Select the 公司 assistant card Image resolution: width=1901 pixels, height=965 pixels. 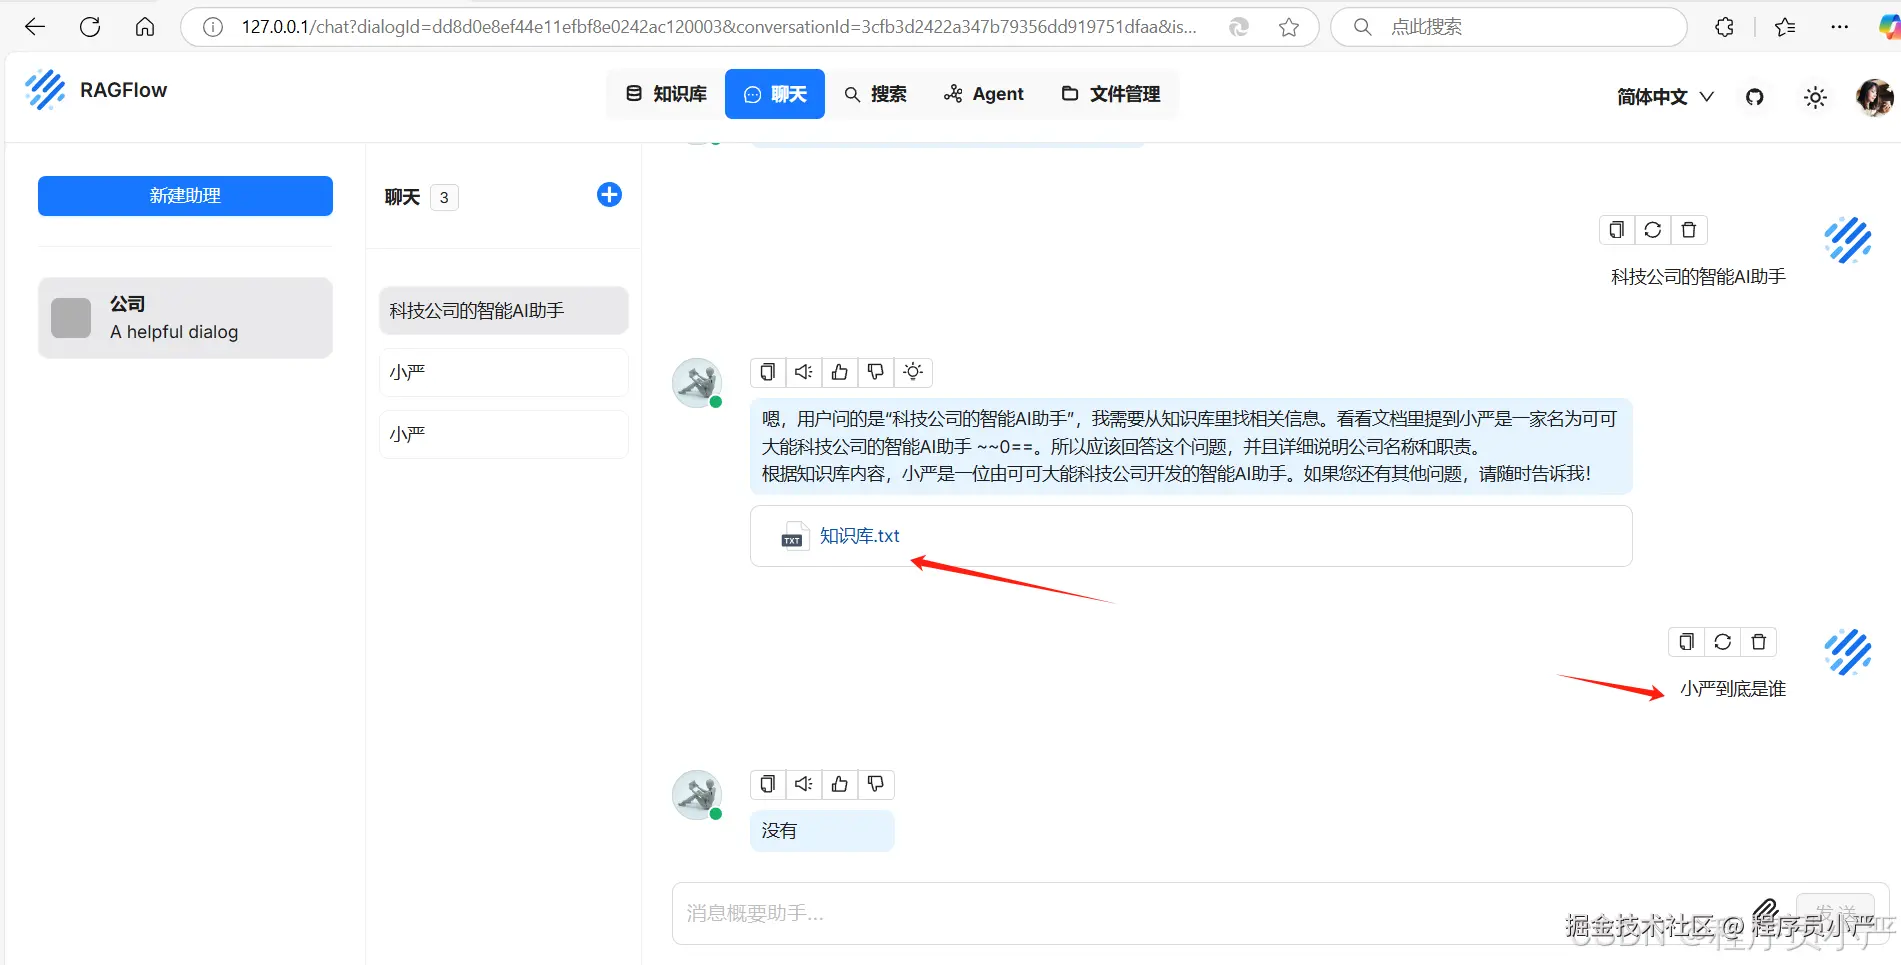point(184,317)
